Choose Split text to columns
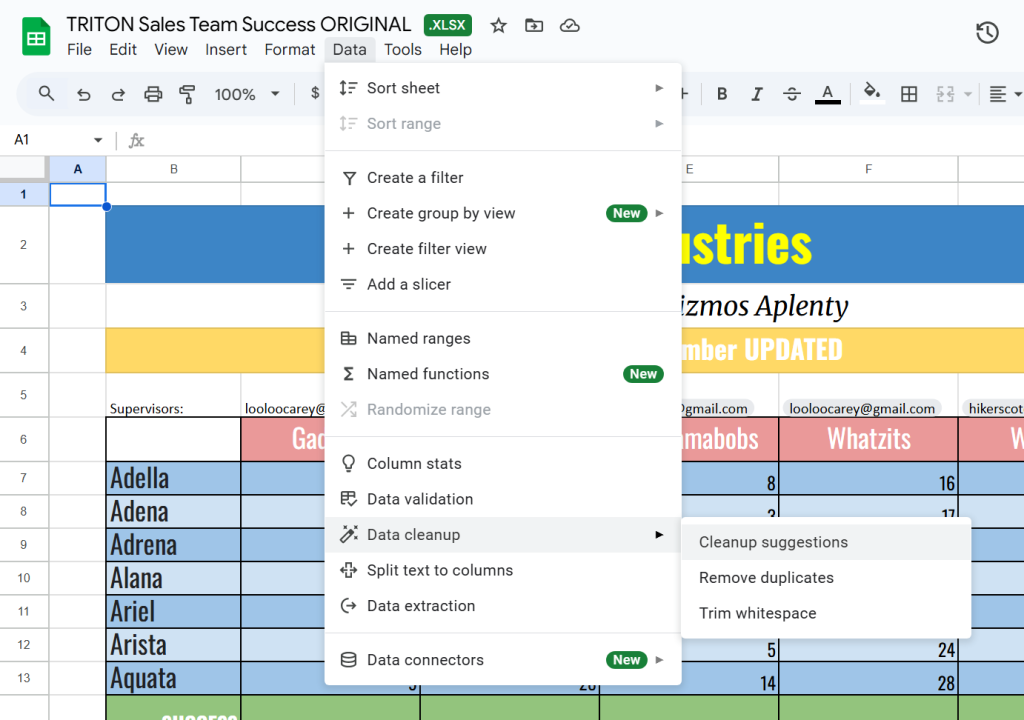The image size is (1024, 720). tap(503, 570)
